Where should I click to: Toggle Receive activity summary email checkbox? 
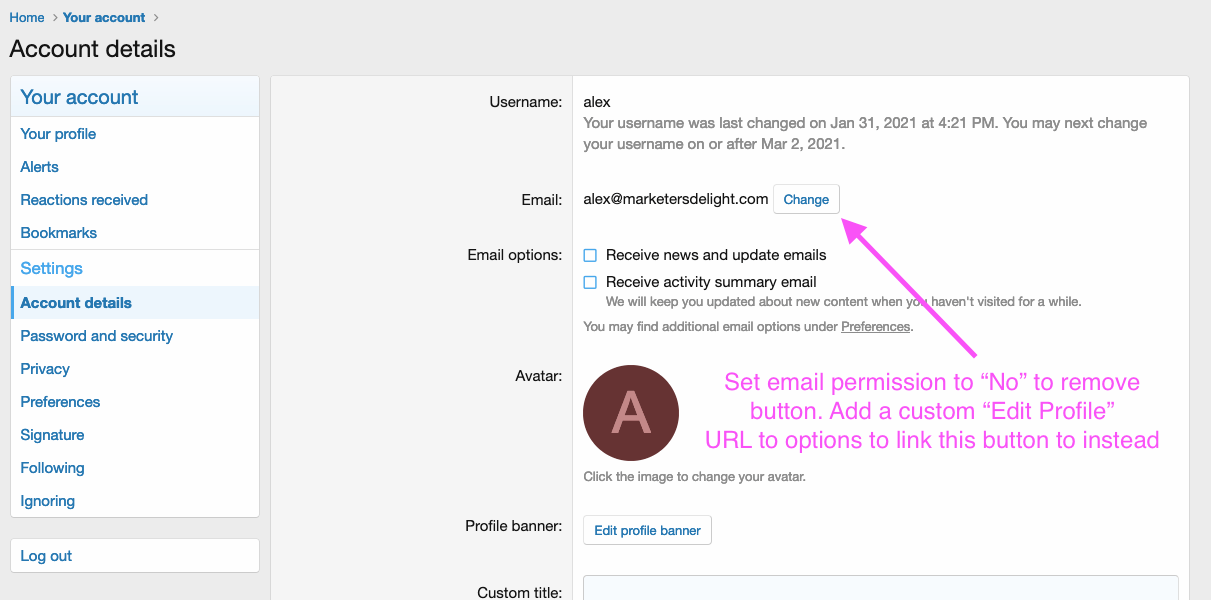(x=590, y=282)
